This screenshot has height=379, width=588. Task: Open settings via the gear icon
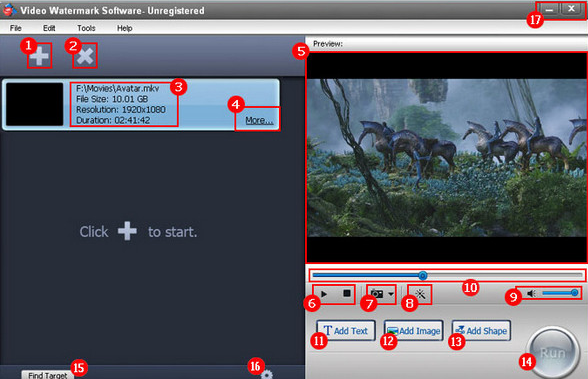(x=267, y=375)
